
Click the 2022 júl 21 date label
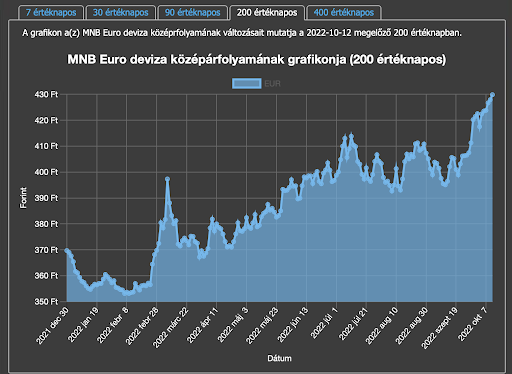353,324
